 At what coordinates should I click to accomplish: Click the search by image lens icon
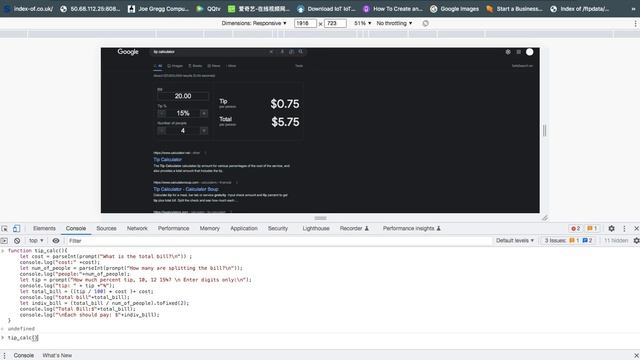[x=291, y=52]
